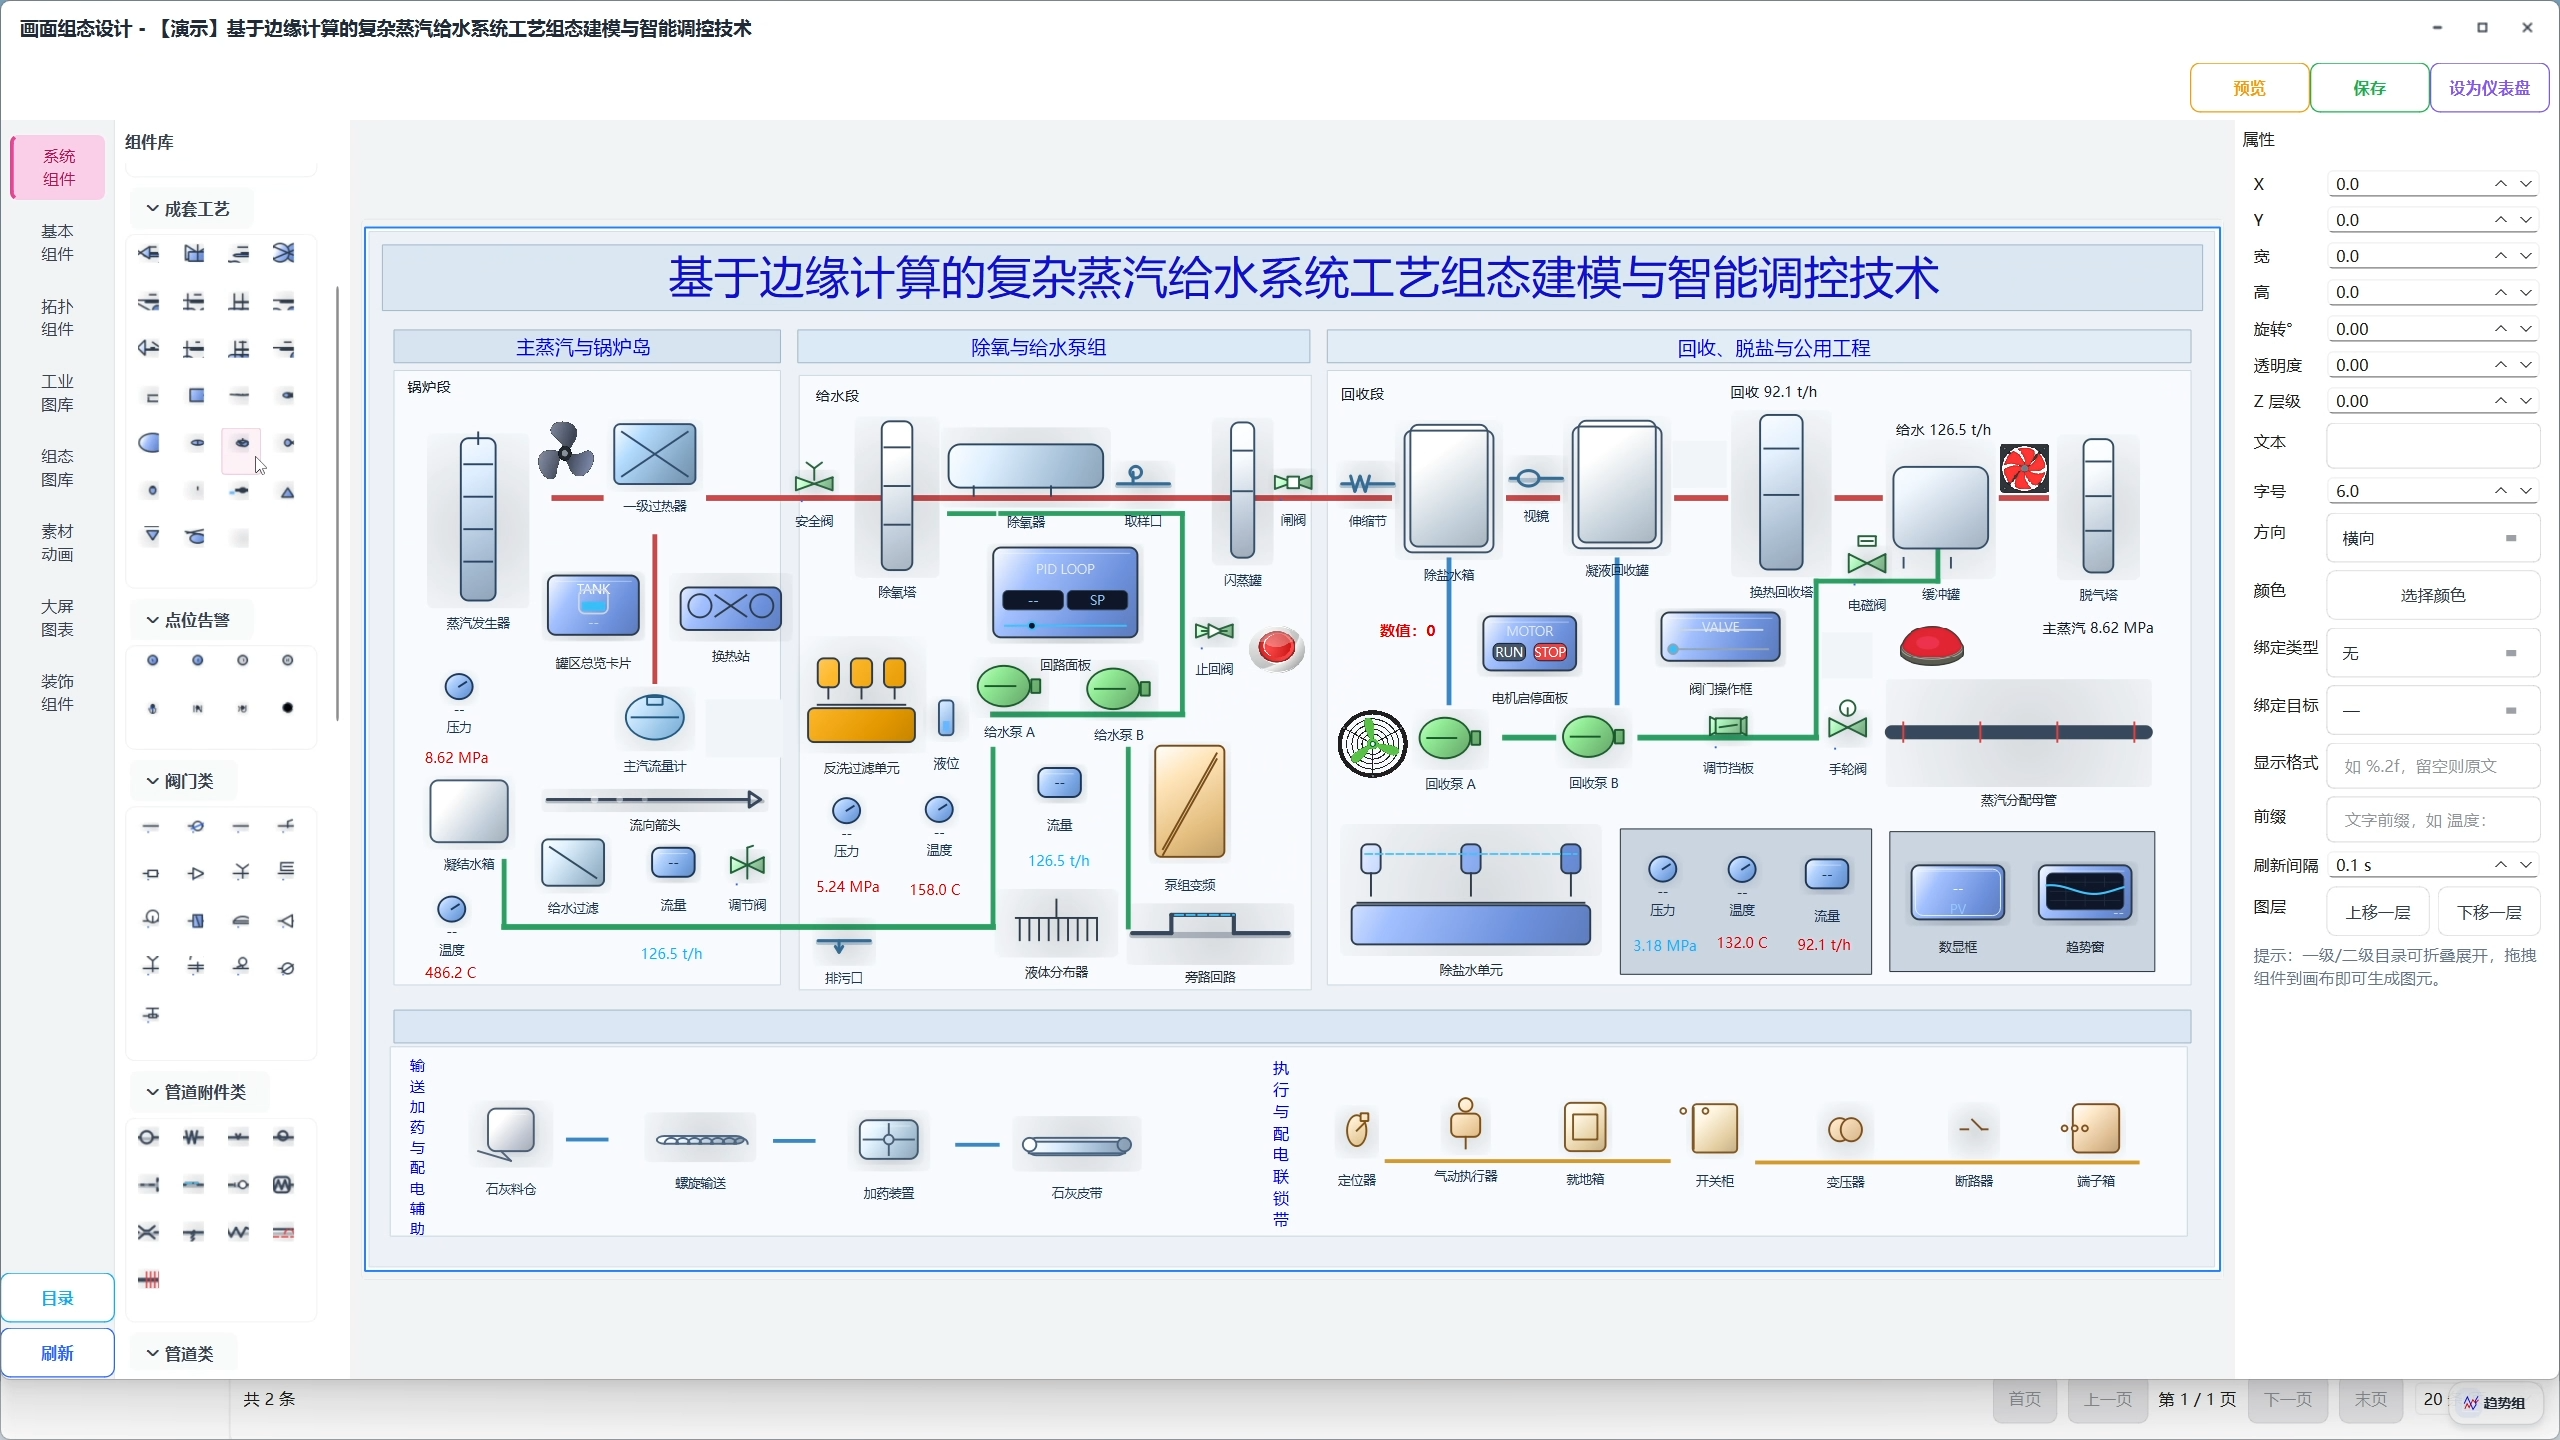The height and width of the screenshot is (1440, 2560).
Task: Click the 刷新 refresh button
Action: coord(58,1353)
